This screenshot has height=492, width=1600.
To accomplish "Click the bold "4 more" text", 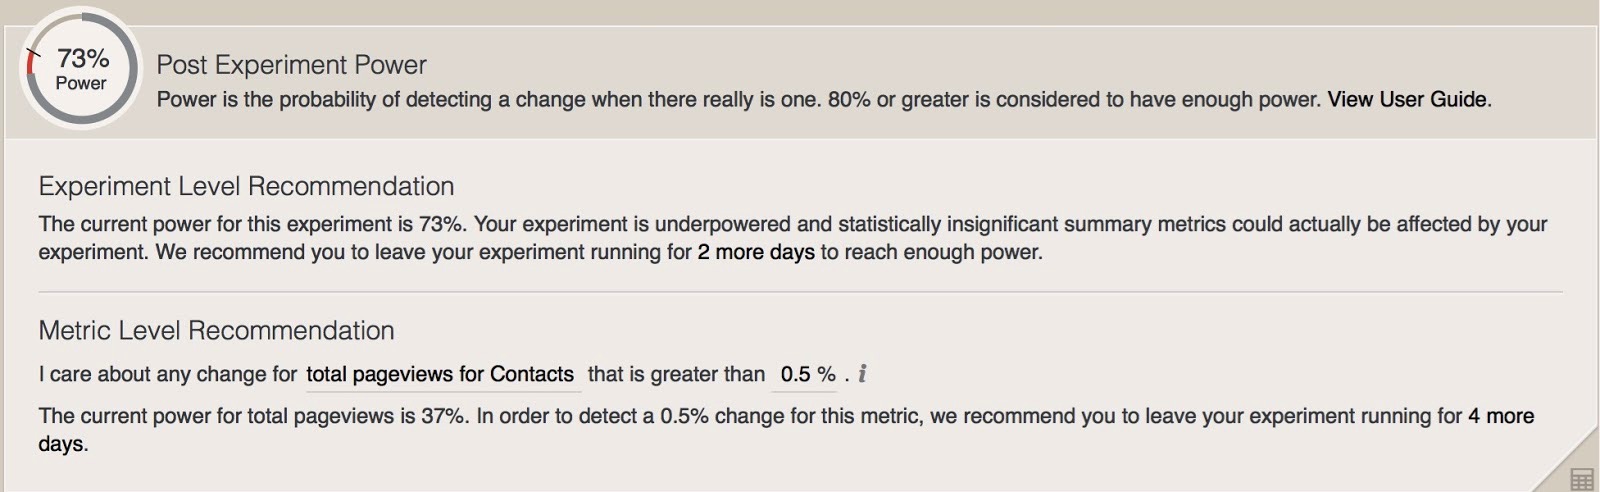I will point(1500,416).
